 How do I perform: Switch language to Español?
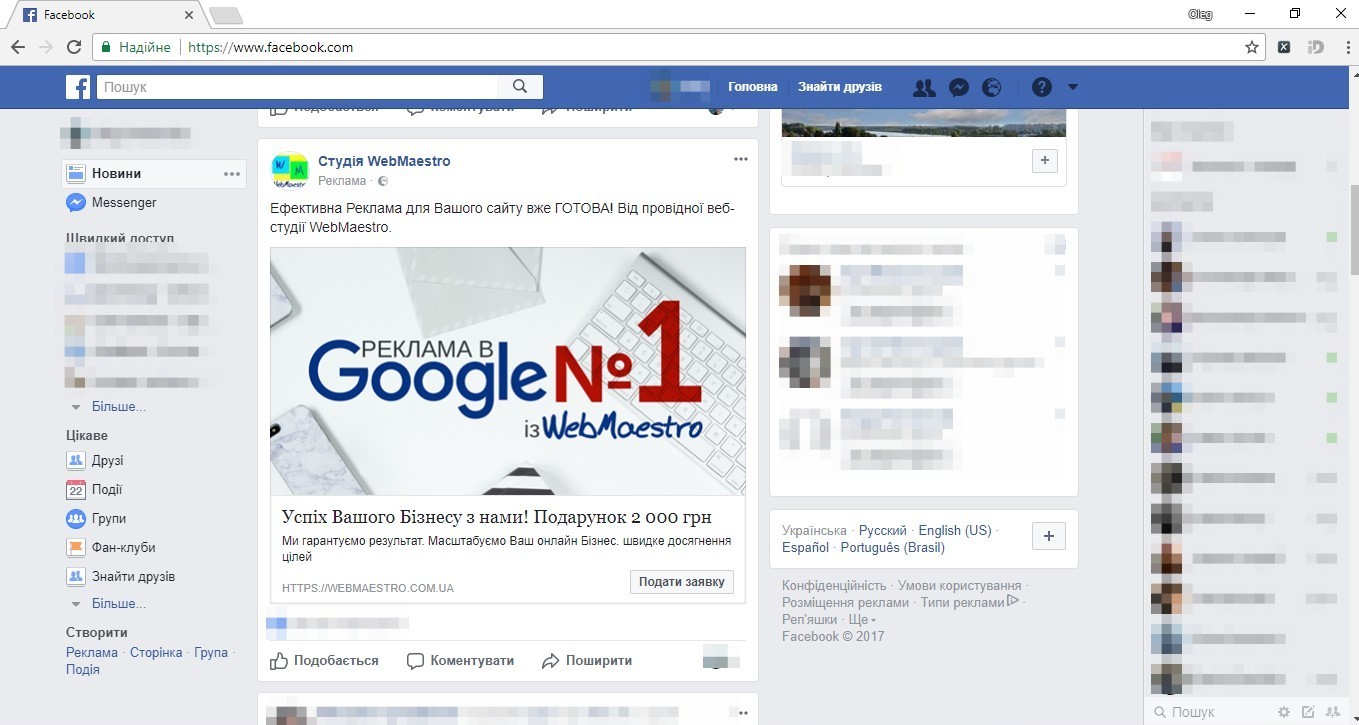point(805,548)
